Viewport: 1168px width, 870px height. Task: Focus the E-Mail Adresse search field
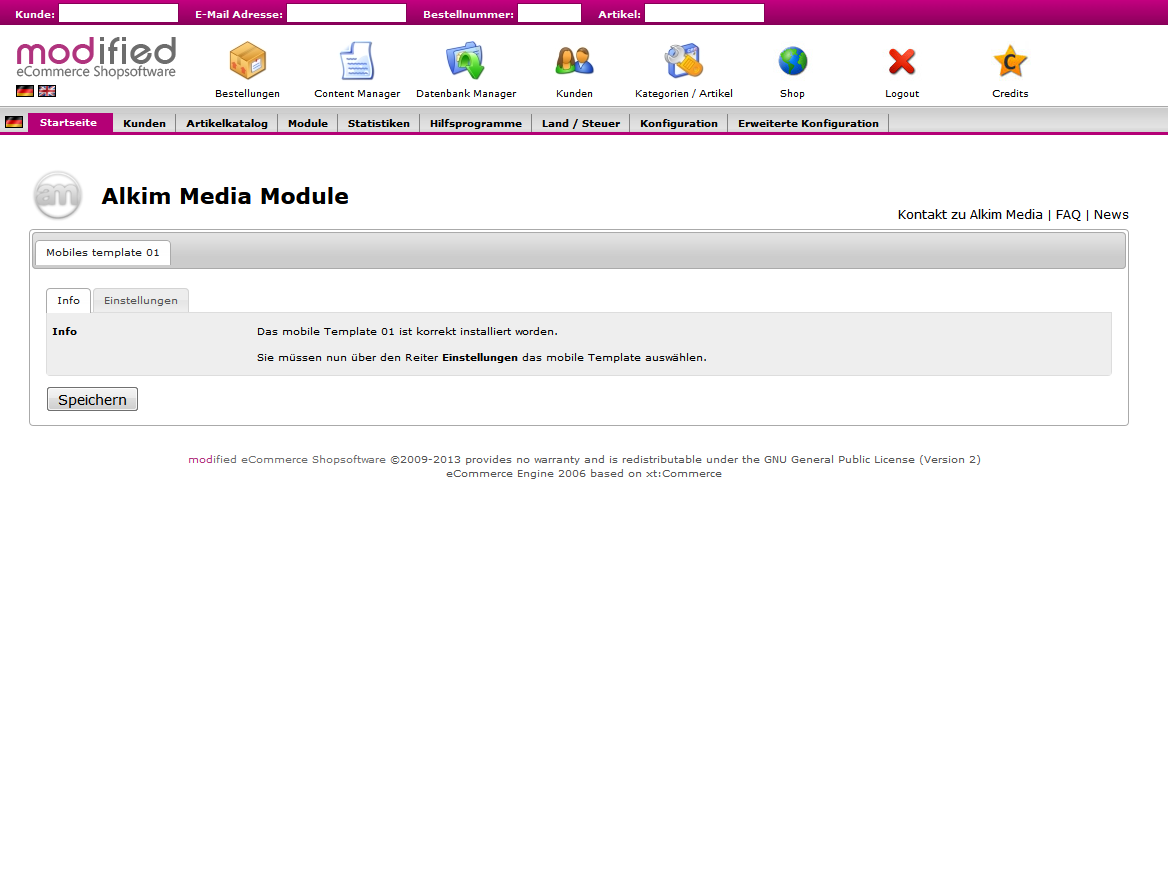coord(346,13)
